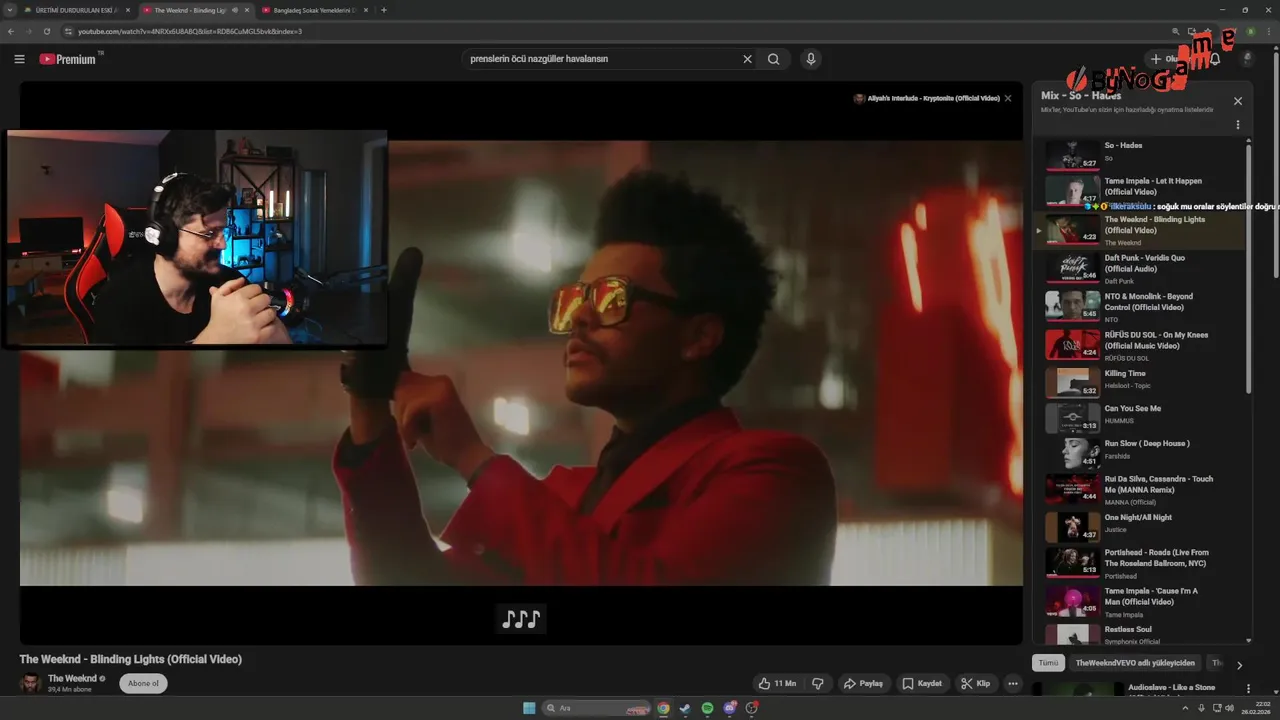Clear the search box with the X
Image resolution: width=1280 pixels, height=720 pixels.
(747, 59)
